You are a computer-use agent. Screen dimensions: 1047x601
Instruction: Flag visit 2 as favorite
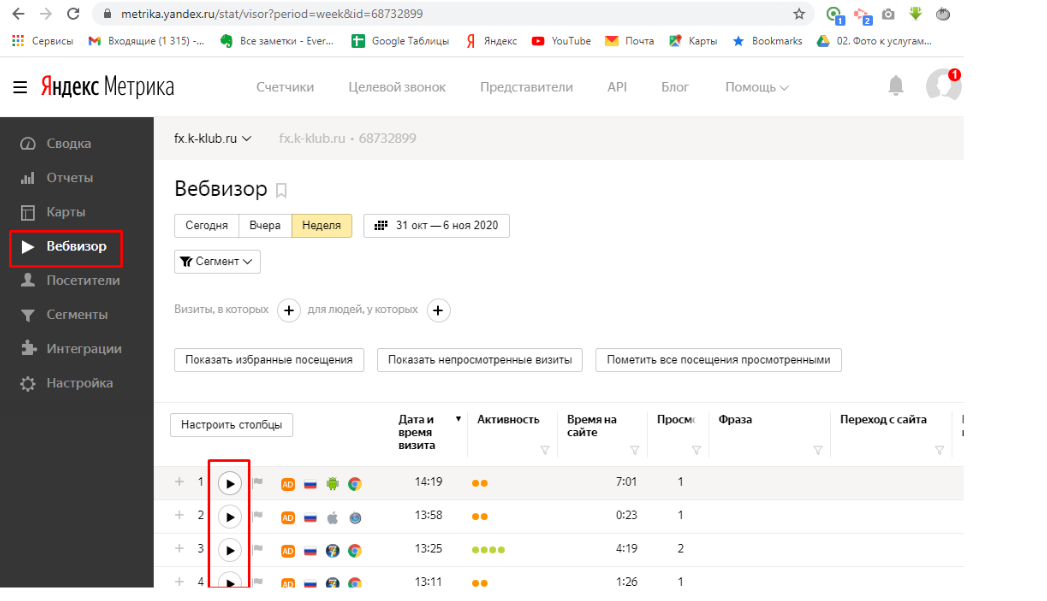[x=258, y=516]
